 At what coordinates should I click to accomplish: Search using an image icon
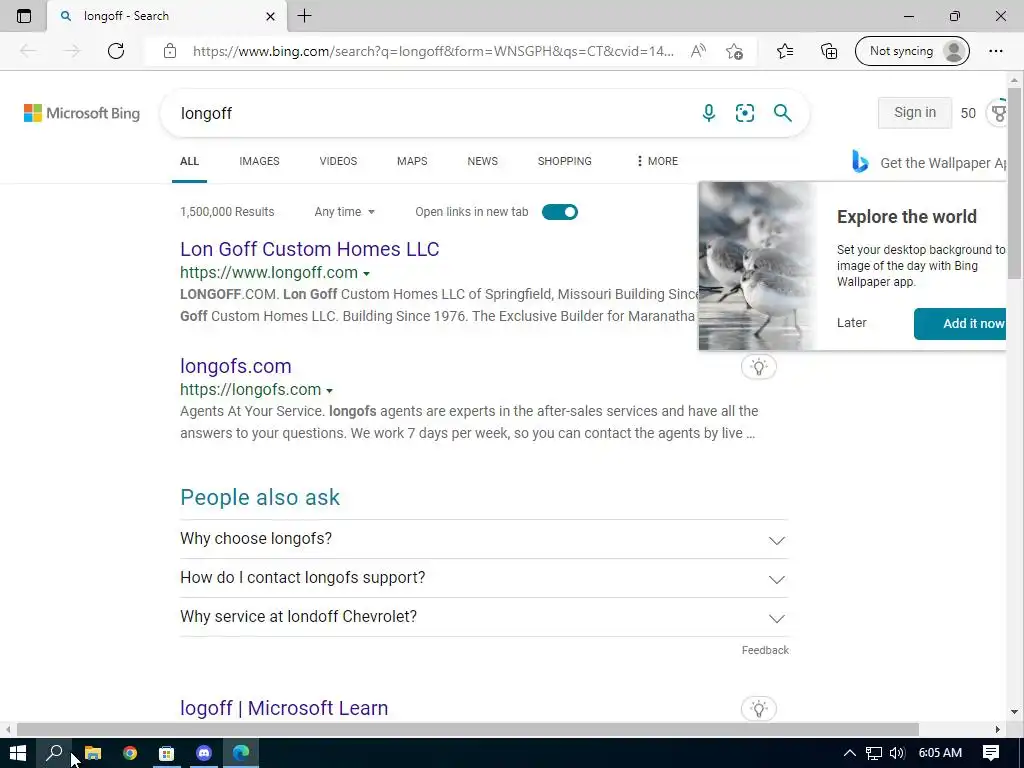pyautogui.click(x=744, y=113)
